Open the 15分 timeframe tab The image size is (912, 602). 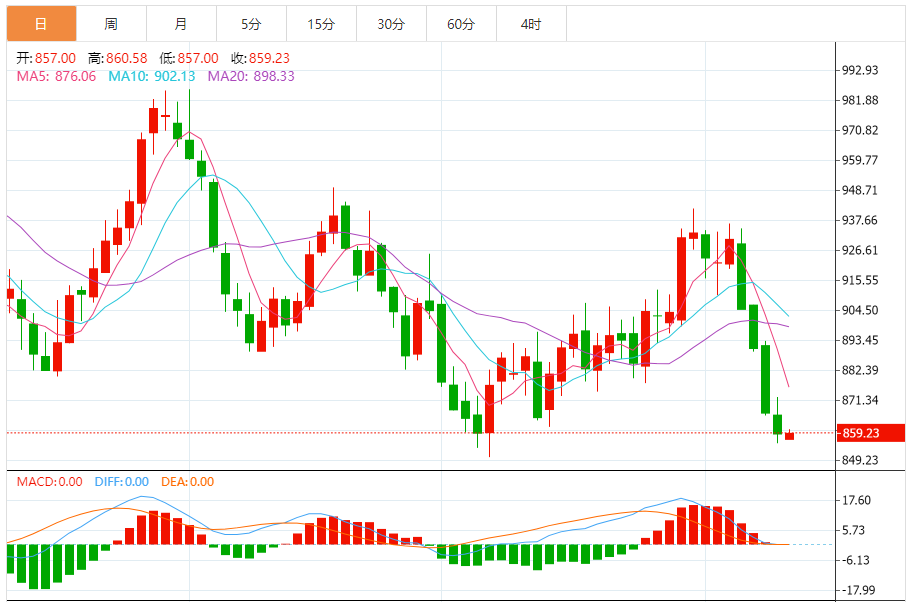(322, 24)
